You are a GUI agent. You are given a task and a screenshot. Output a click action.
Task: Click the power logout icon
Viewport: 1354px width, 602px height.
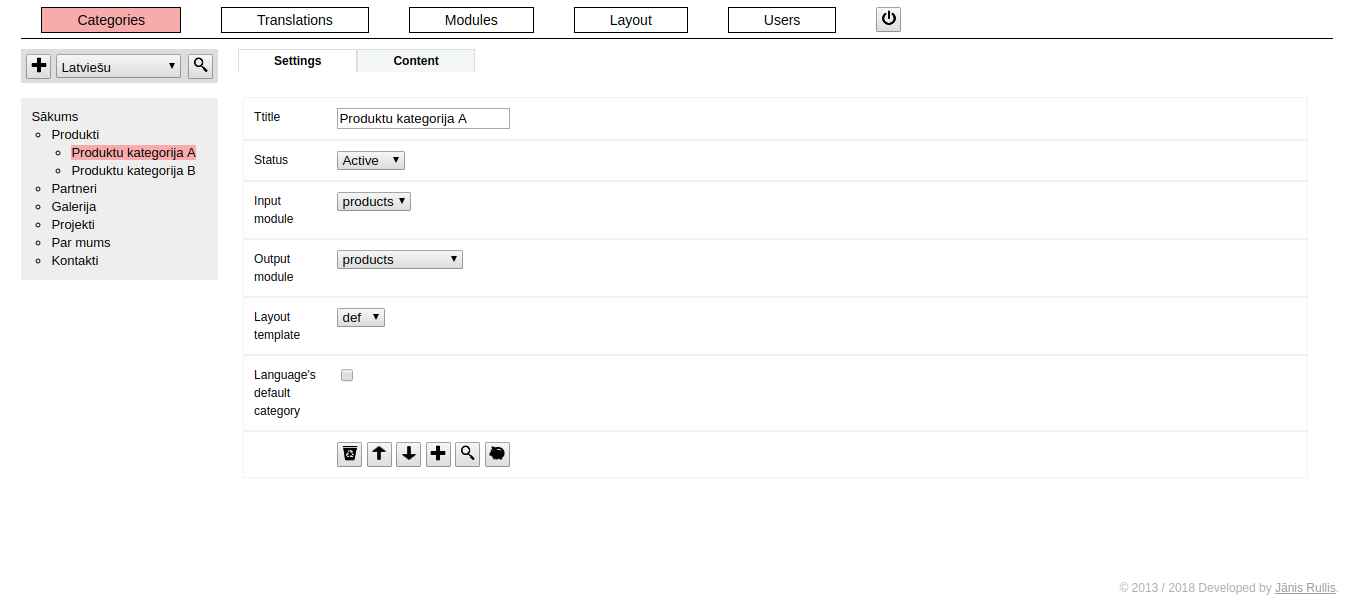(888, 19)
